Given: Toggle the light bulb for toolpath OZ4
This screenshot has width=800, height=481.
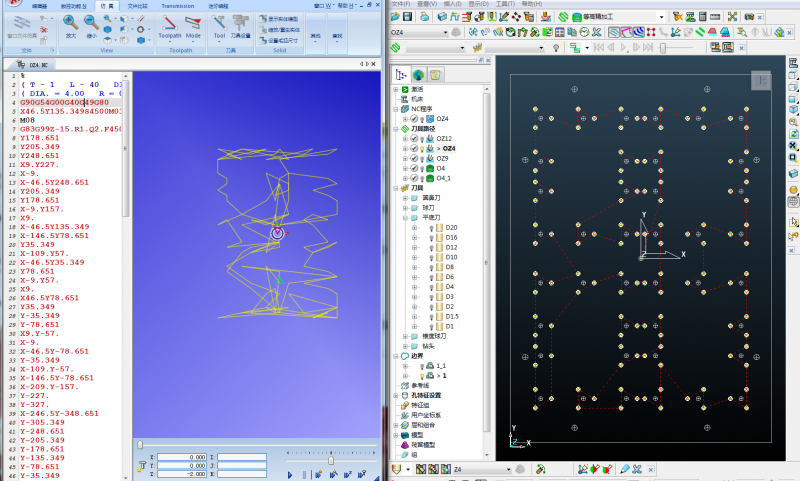Looking at the screenshot, I should (x=422, y=148).
